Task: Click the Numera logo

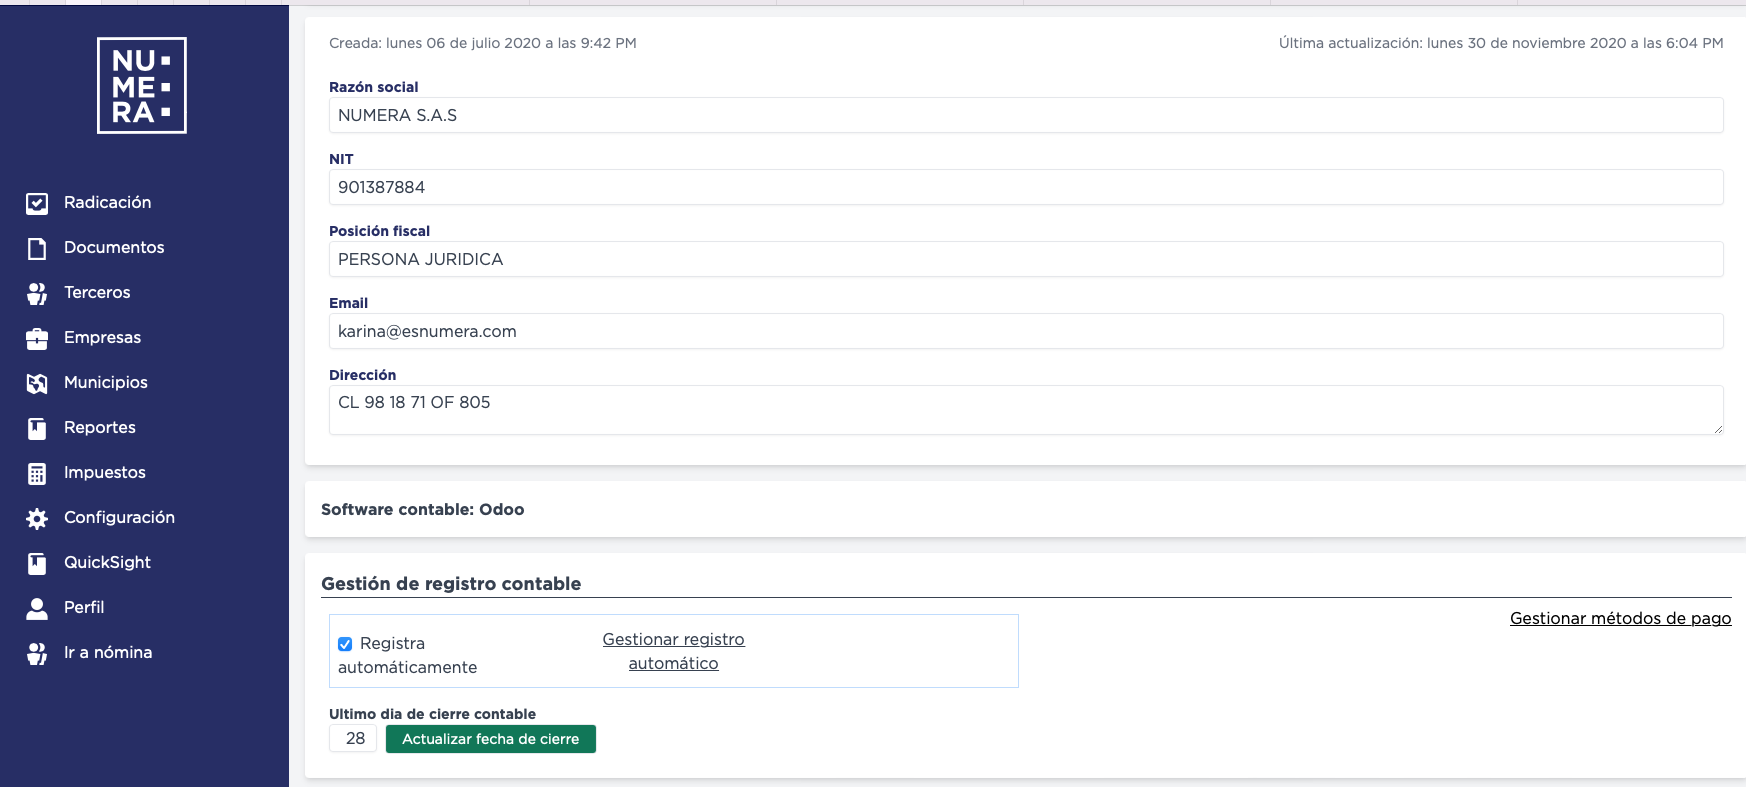Action: (x=142, y=86)
